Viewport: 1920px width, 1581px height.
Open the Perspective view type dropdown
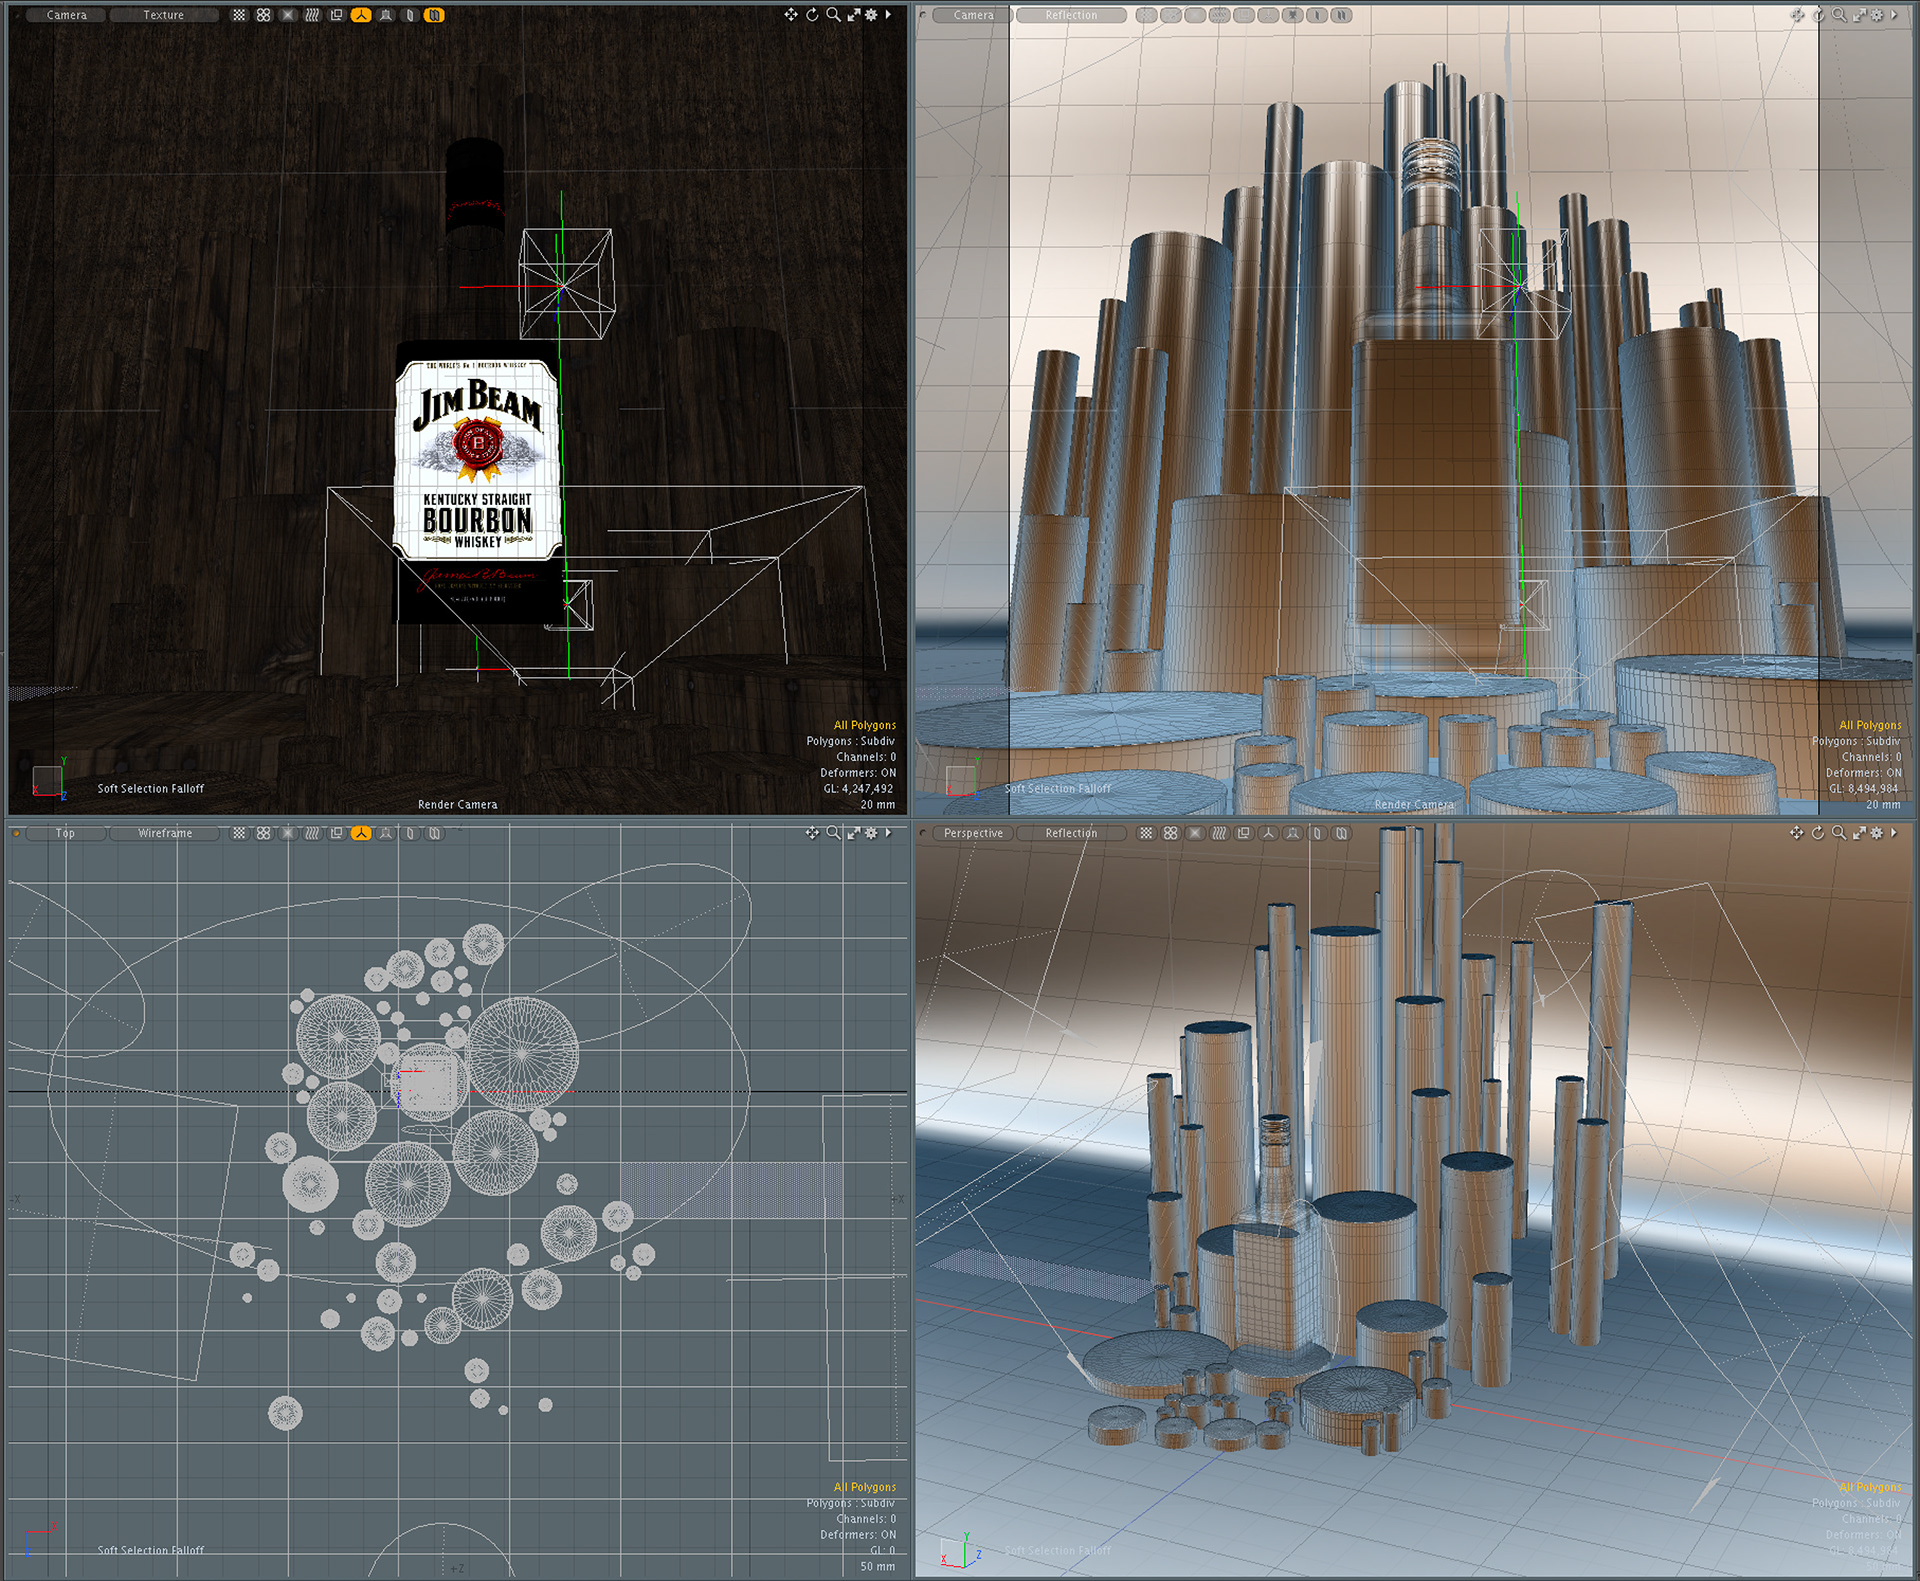(x=972, y=833)
